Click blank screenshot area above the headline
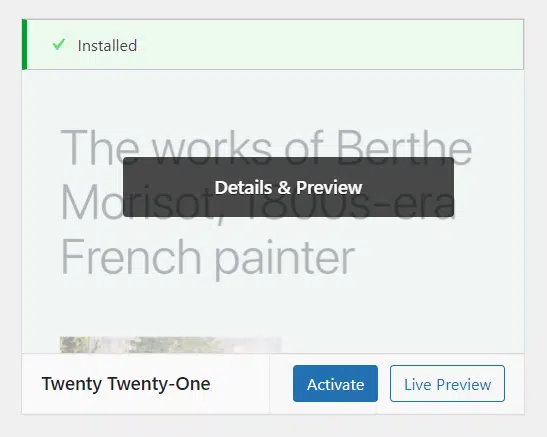547x437 pixels. pos(272,98)
